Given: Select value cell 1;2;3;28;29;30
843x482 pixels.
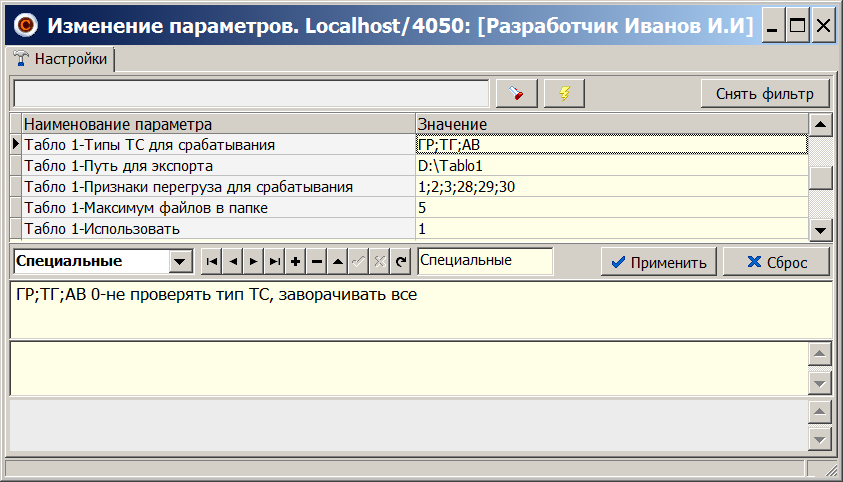Looking at the screenshot, I should click(x=610, y=187).
